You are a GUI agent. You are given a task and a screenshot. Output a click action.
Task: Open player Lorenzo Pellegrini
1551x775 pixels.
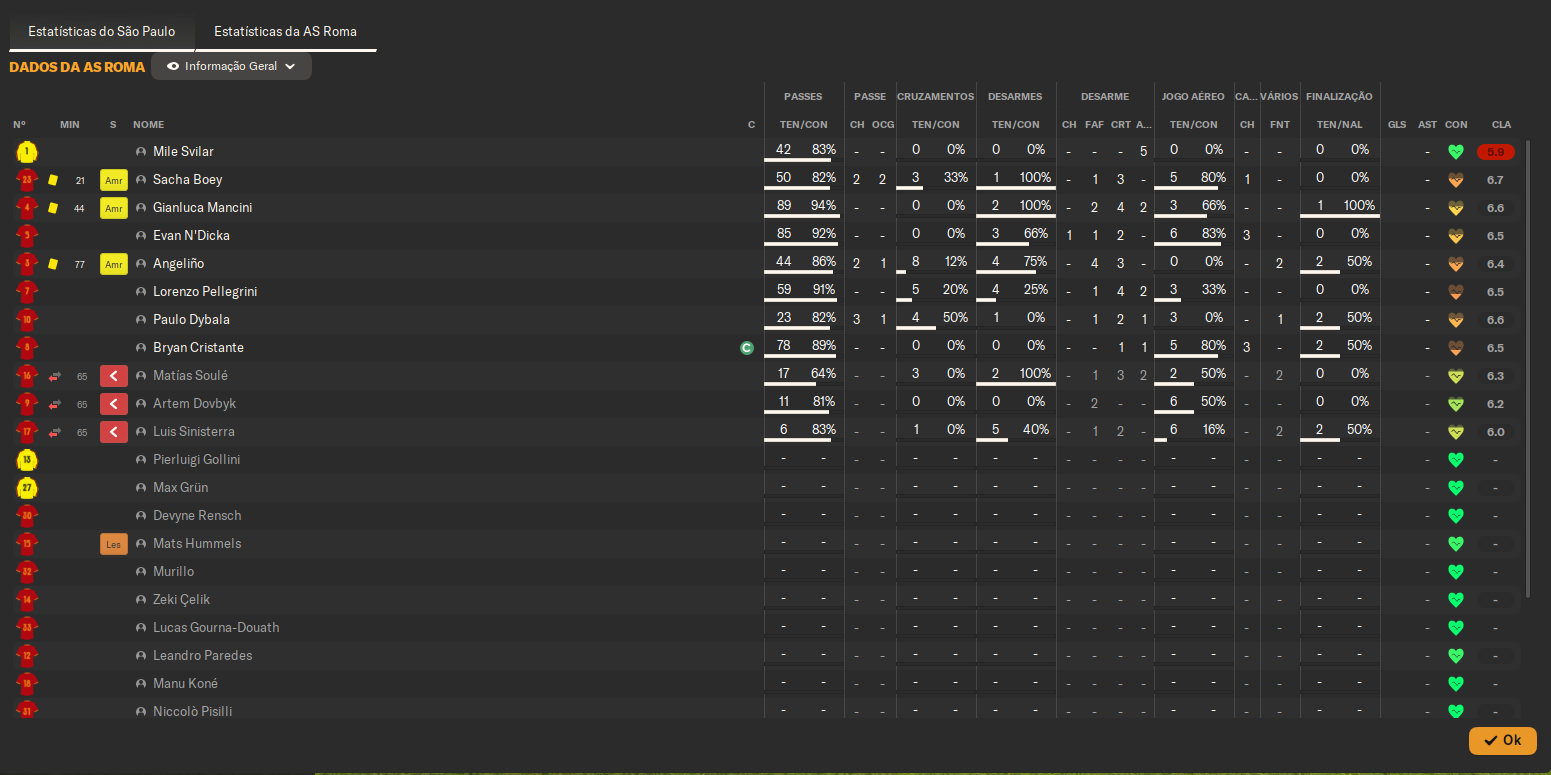click(x=205, y=292)
